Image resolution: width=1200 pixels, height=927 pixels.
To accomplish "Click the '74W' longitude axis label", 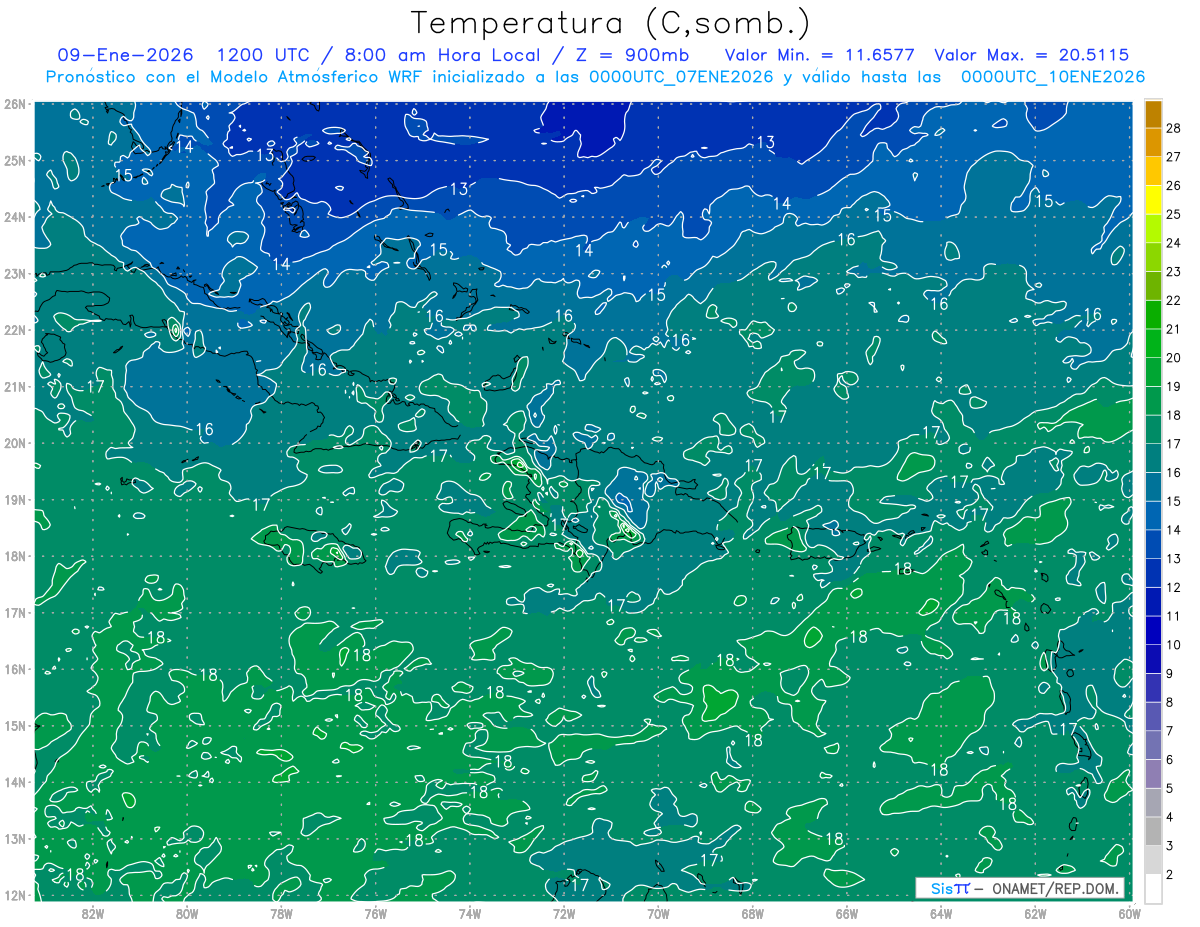I will pos(469,914).
